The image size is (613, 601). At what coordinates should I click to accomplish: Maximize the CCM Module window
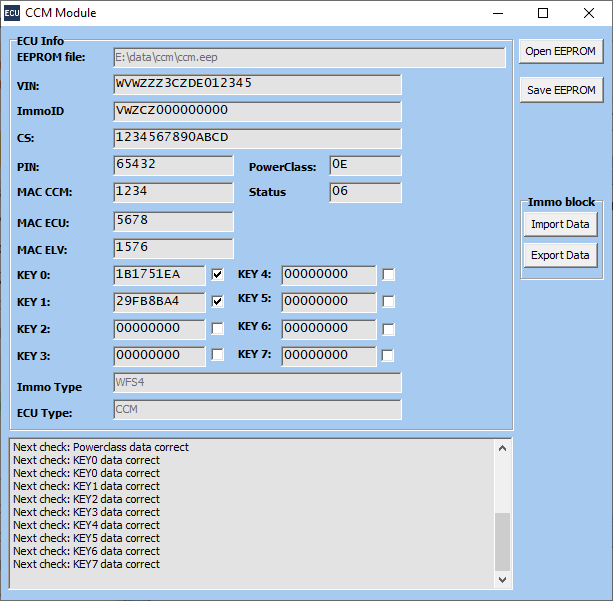(543, 13)
